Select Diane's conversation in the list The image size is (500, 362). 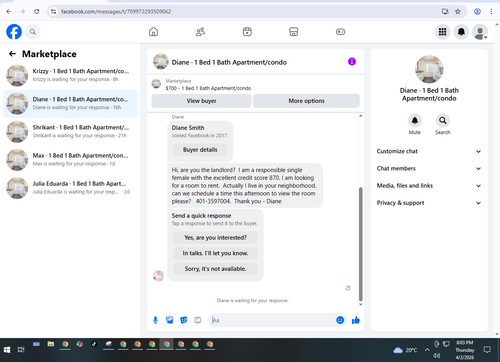point(70,103)
